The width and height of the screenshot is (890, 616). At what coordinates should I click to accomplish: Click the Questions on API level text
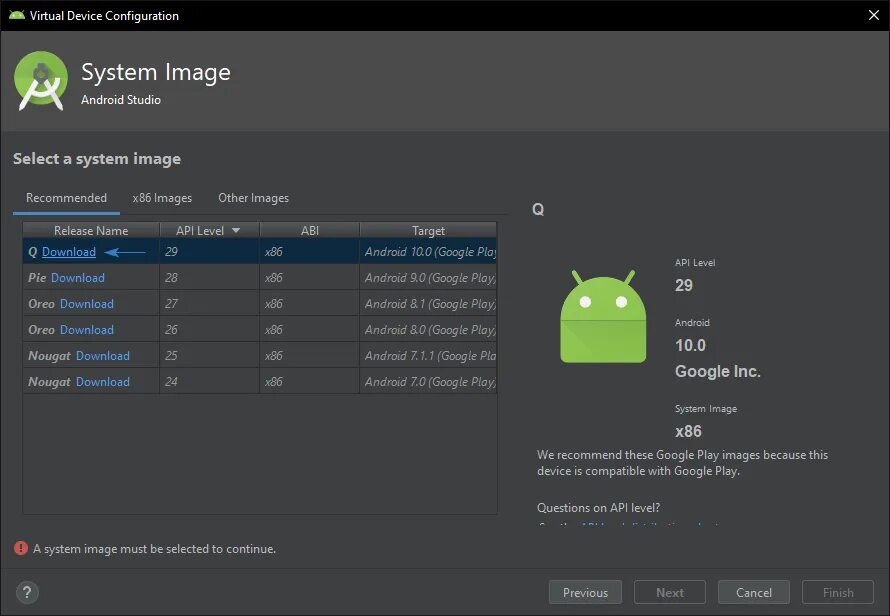click(x=598, y=508)
